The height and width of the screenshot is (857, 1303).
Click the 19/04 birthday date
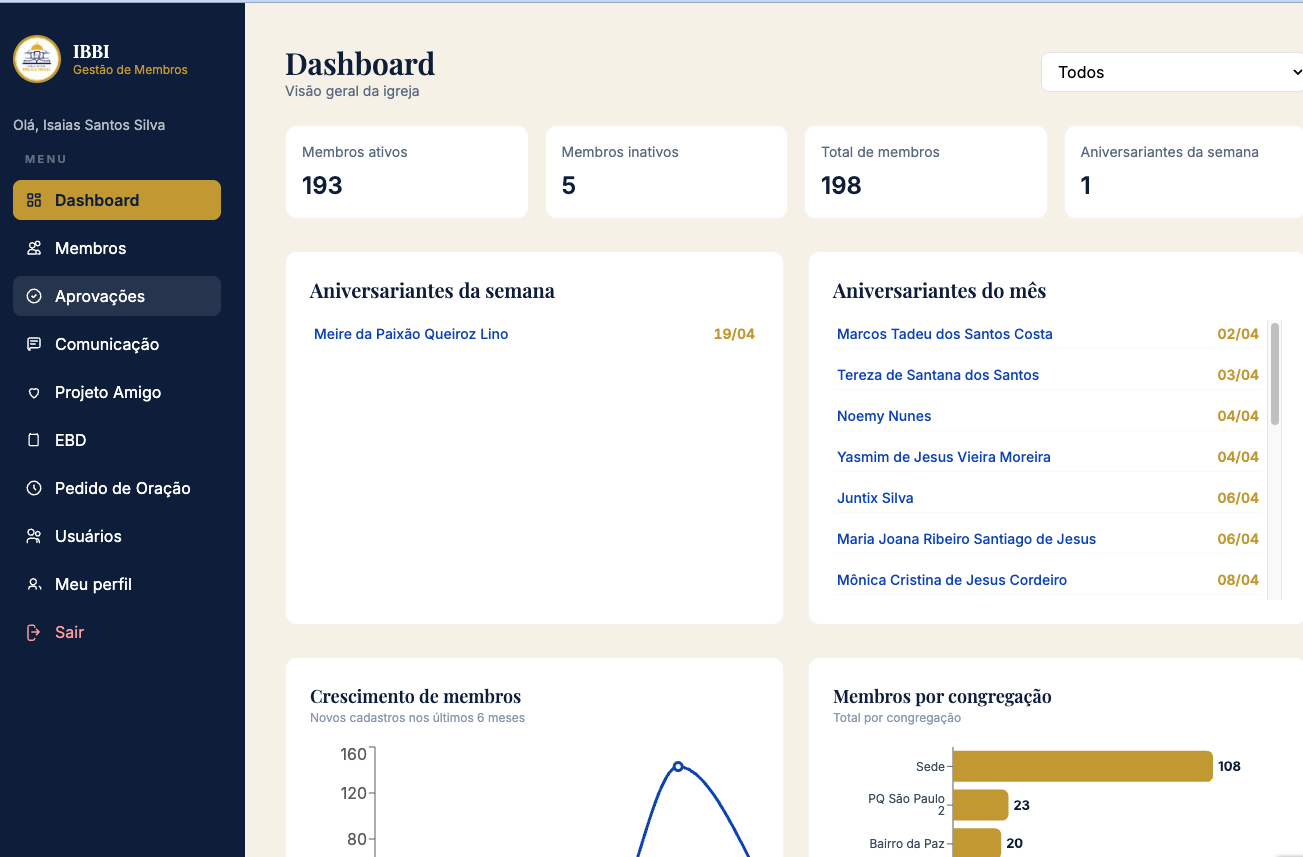(x=734, y=334)
